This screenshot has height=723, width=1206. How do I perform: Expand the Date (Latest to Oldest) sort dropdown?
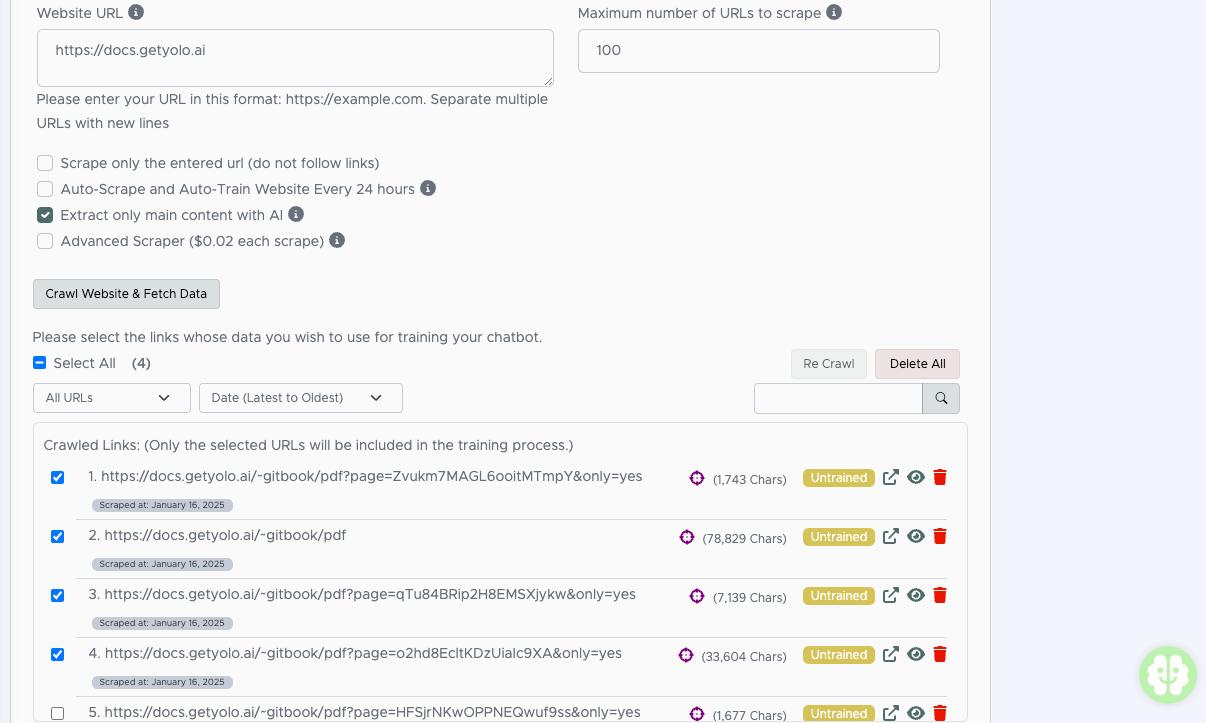click(x=300, y=398)
